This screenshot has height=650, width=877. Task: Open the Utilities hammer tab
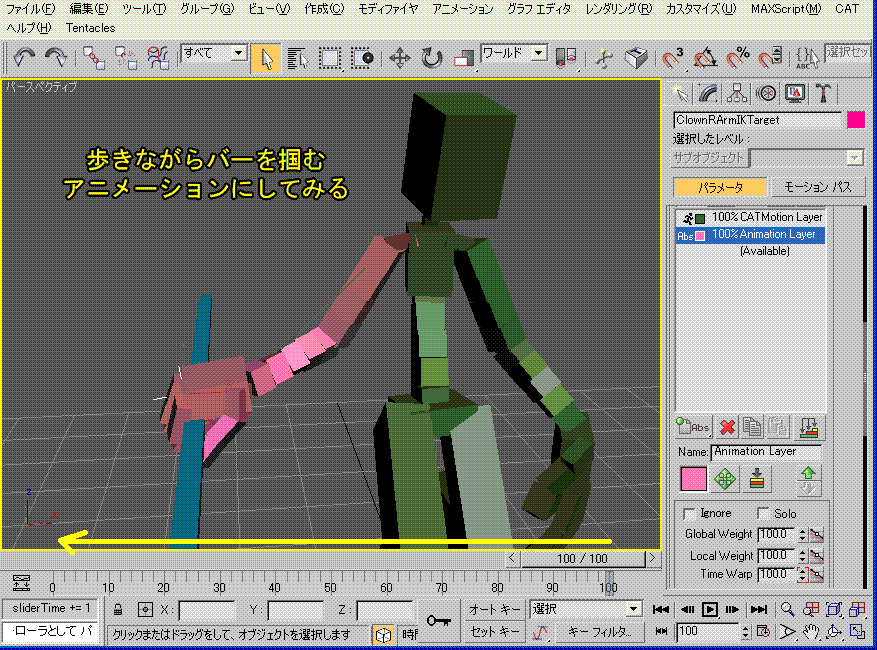823,93
